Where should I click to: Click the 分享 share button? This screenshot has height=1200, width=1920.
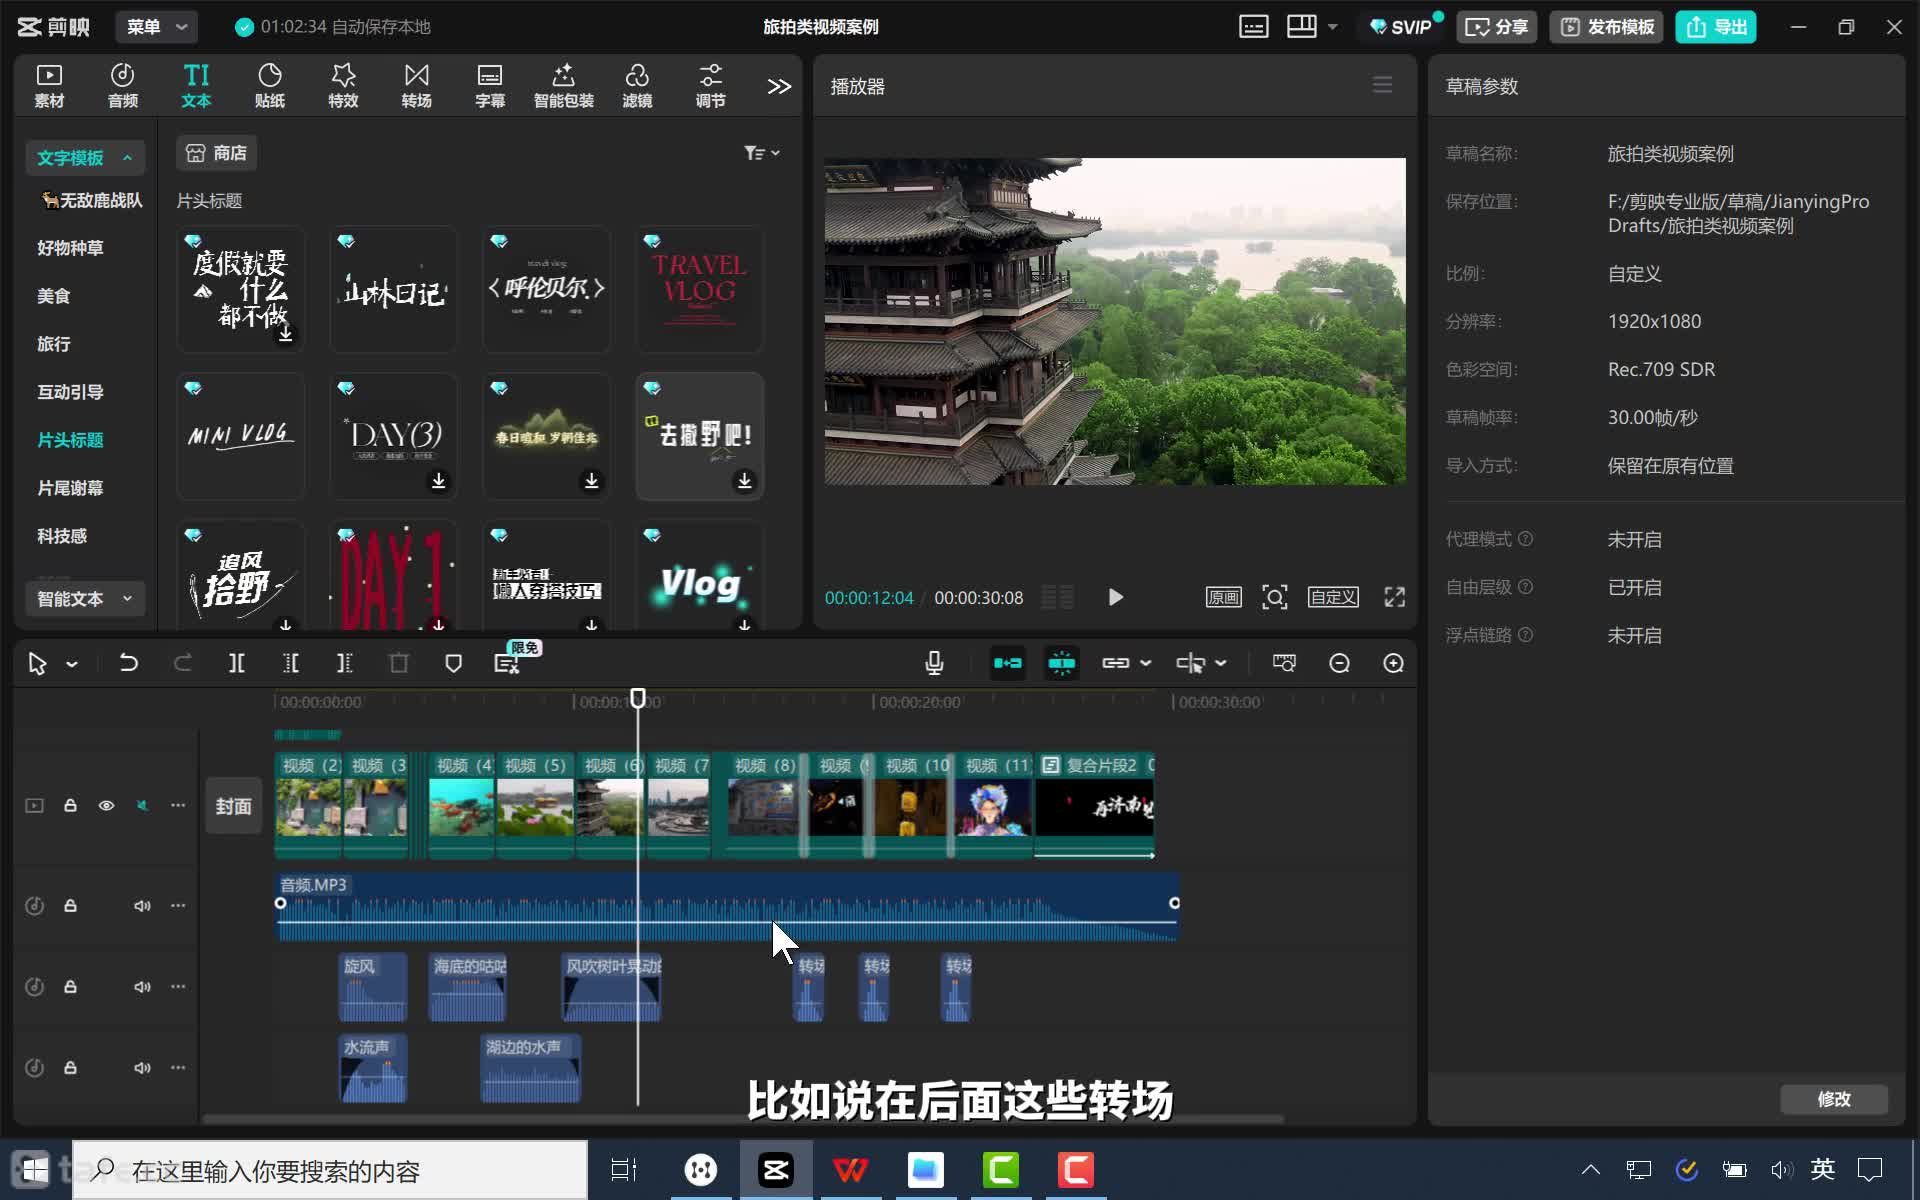coord(1496,27)
